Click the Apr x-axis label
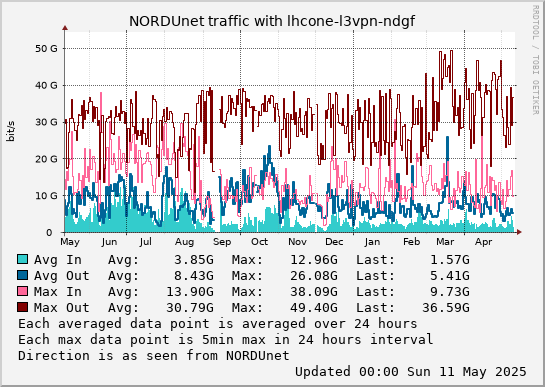The image size is (545, 387). (484, 242)
